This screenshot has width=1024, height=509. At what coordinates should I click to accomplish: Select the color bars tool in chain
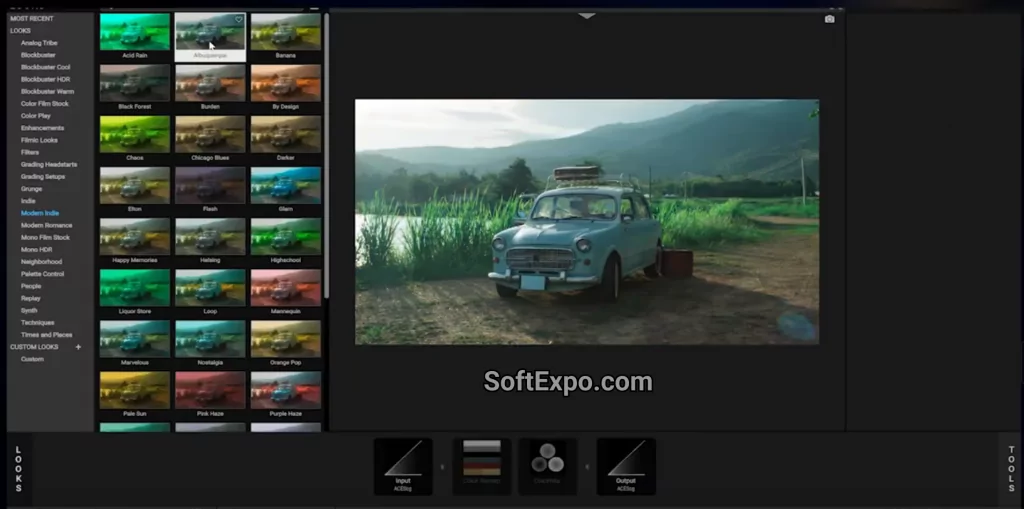click(481, 465)
